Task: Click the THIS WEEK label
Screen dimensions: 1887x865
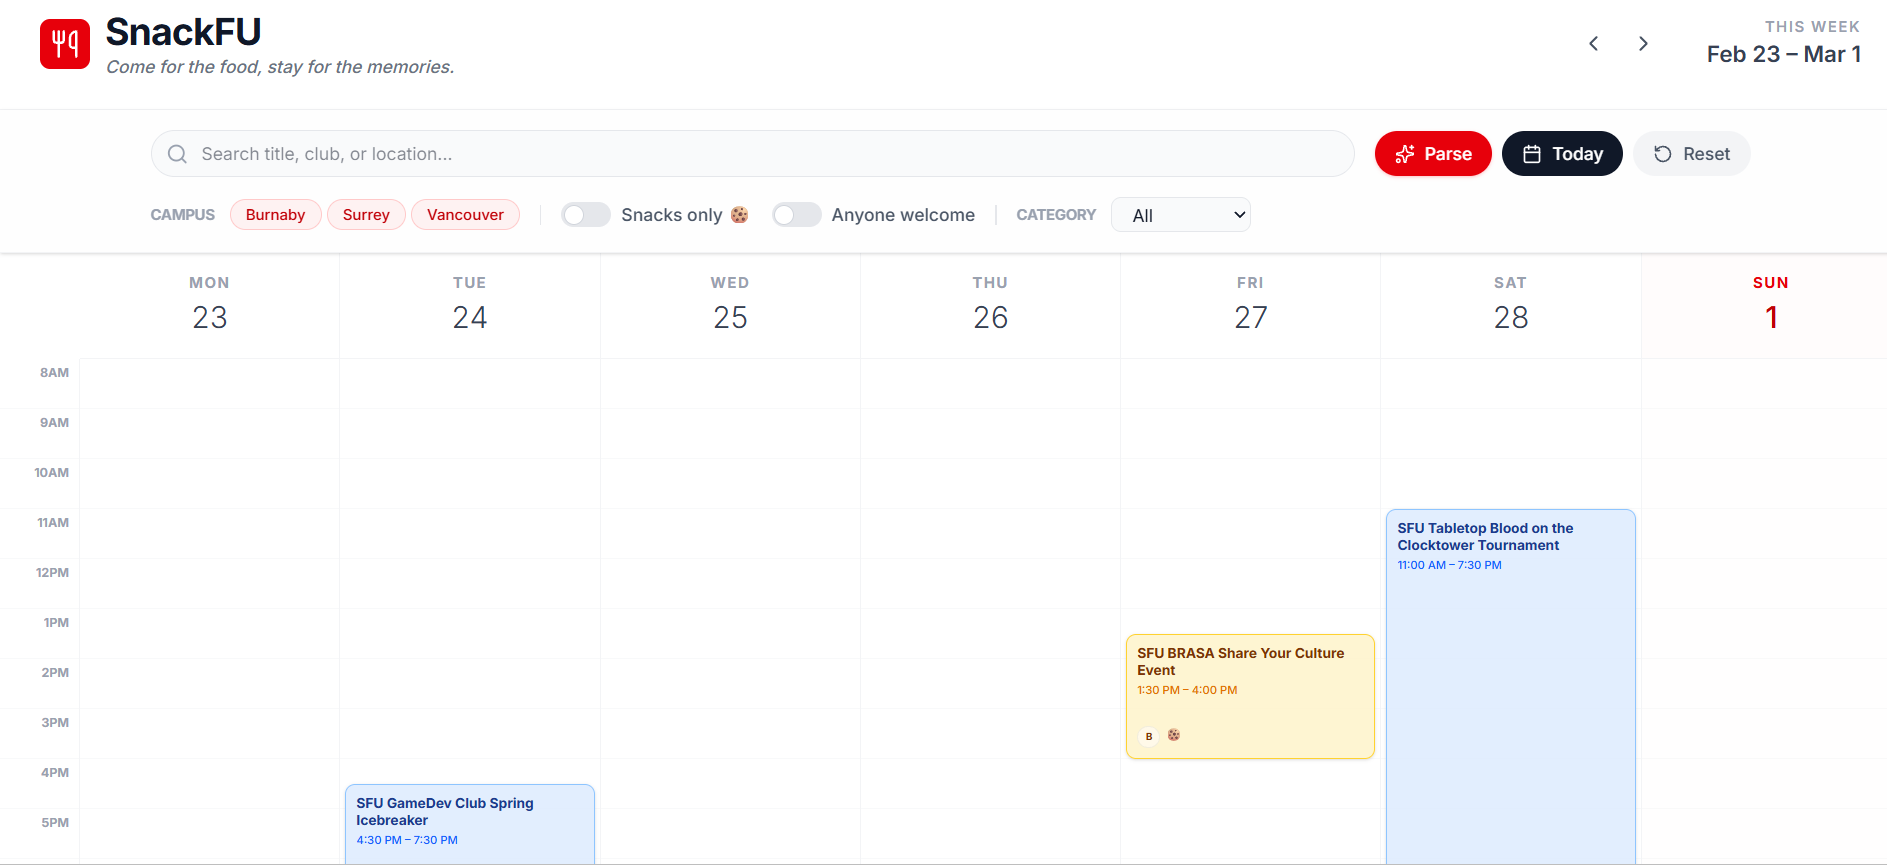Action: coord(1812,27)
